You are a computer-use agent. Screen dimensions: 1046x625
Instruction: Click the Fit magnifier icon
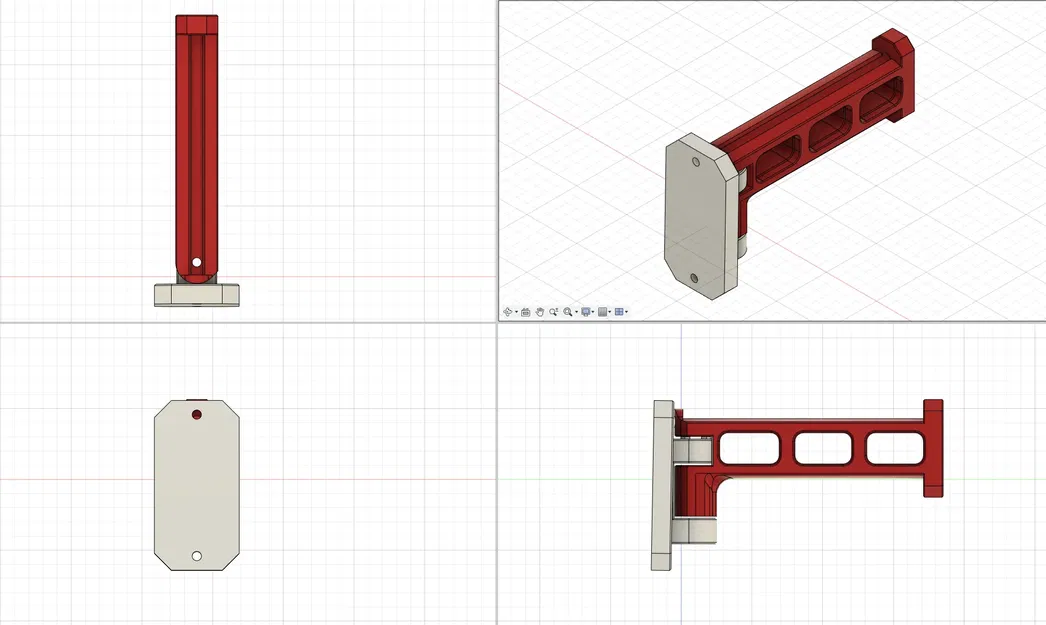pyautogui.click(x=567, y=311)
